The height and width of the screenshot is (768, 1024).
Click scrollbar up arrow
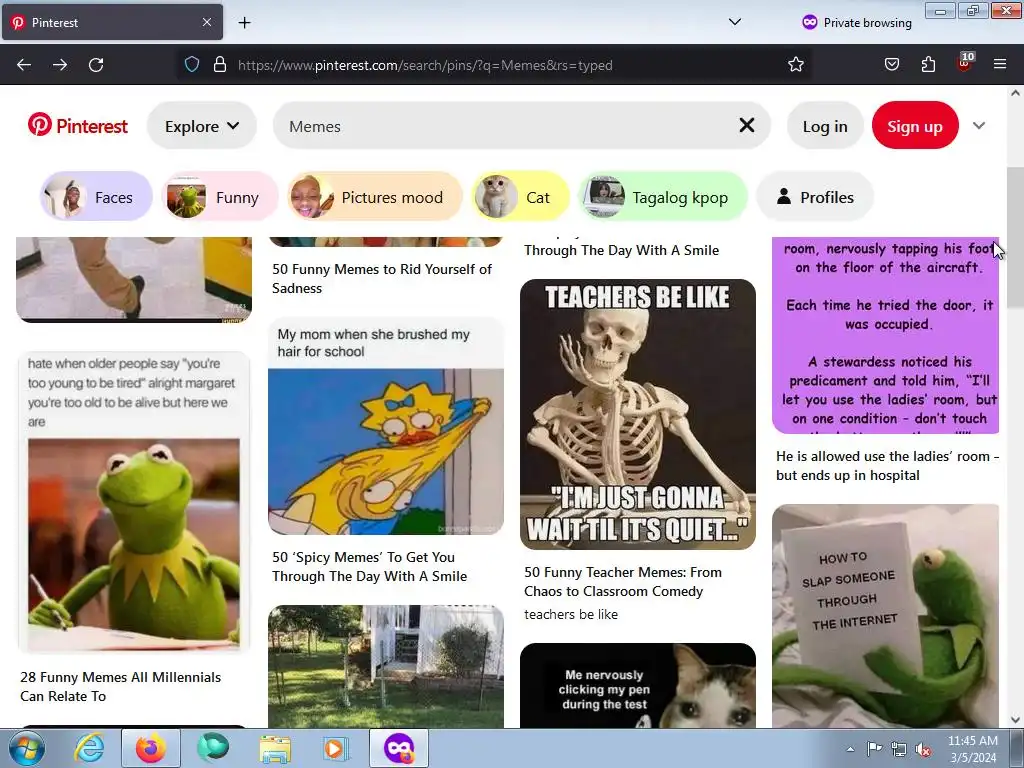pyautogui.click(x=1015, y=93)
